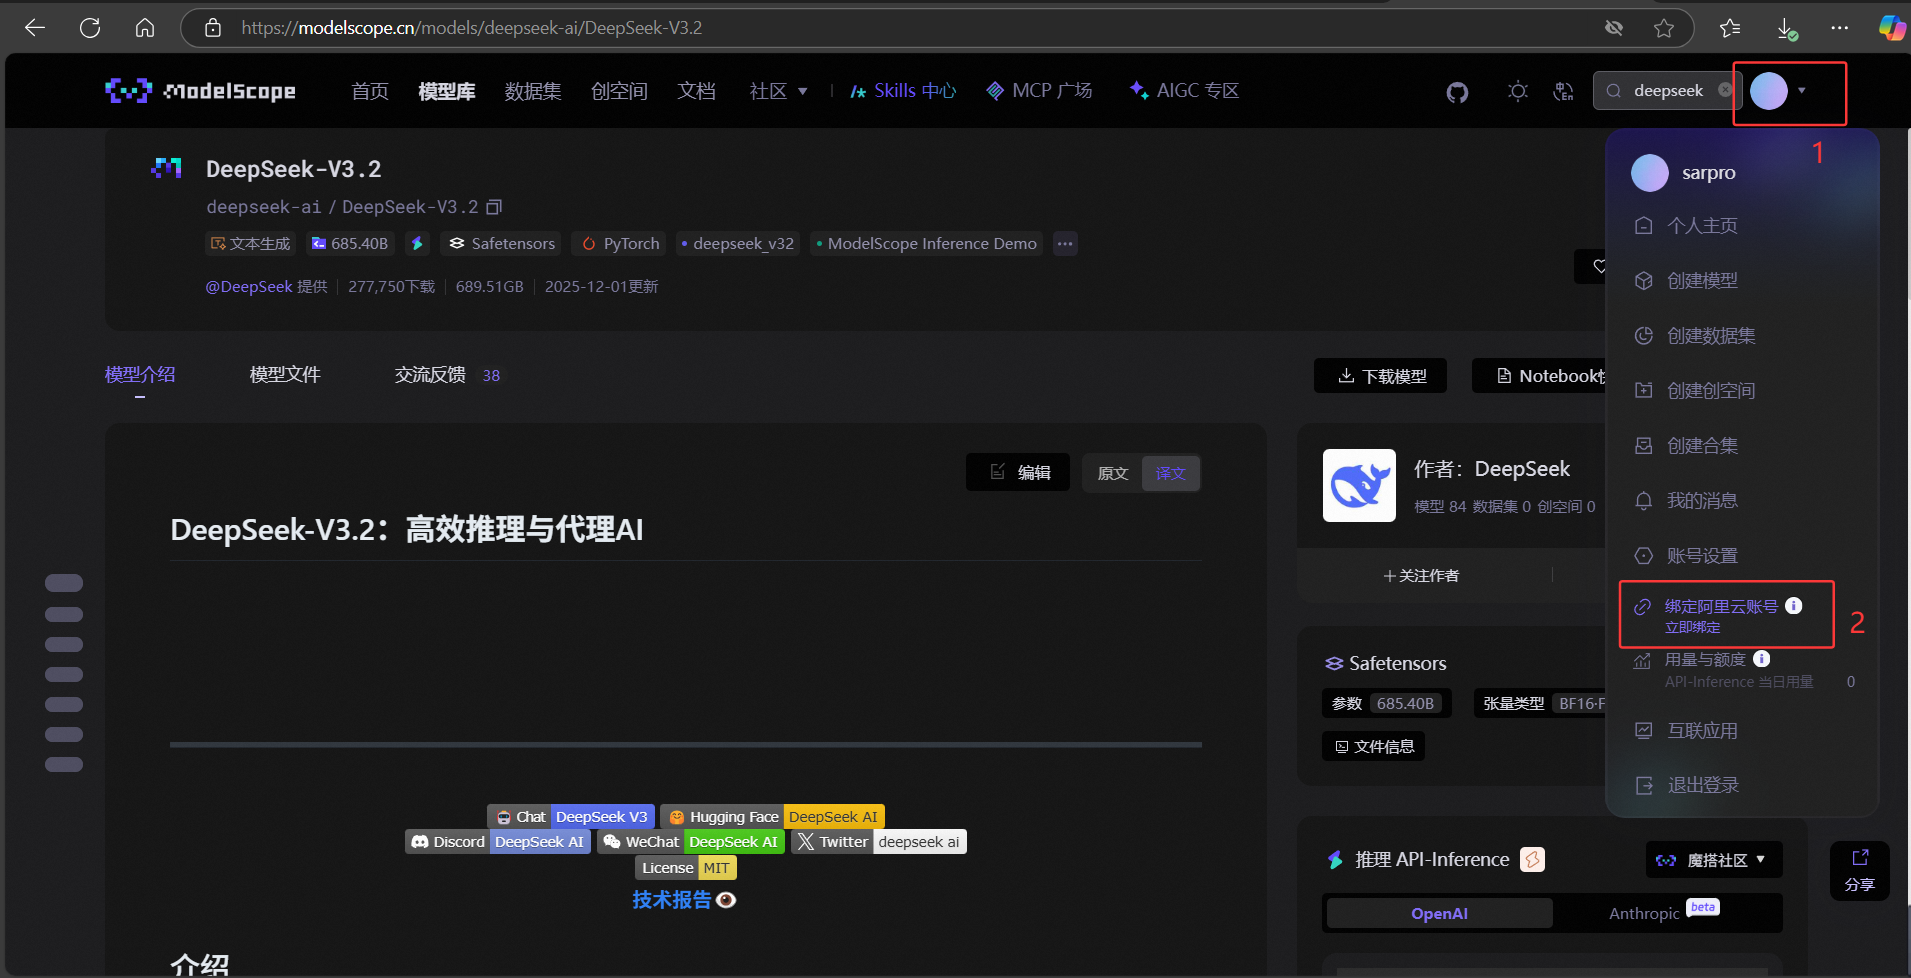Select the OpenAI API tab
The width and height of the screenshot is (1911, 978).
tap(1439, 913)
